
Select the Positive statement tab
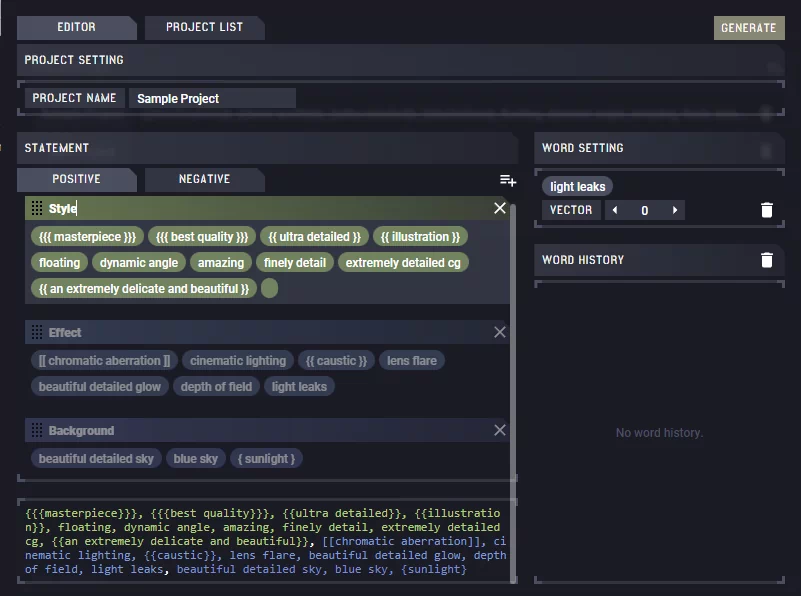pyautogui.click(x=76, y=179)
